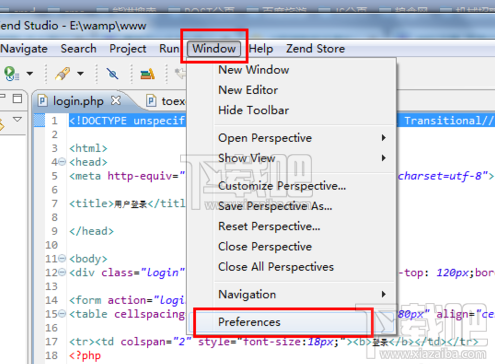Image resolution: width=495 pixels, height=364 pixels.
Task: Open the left panel view menu triangle
Action: [17, 119]
